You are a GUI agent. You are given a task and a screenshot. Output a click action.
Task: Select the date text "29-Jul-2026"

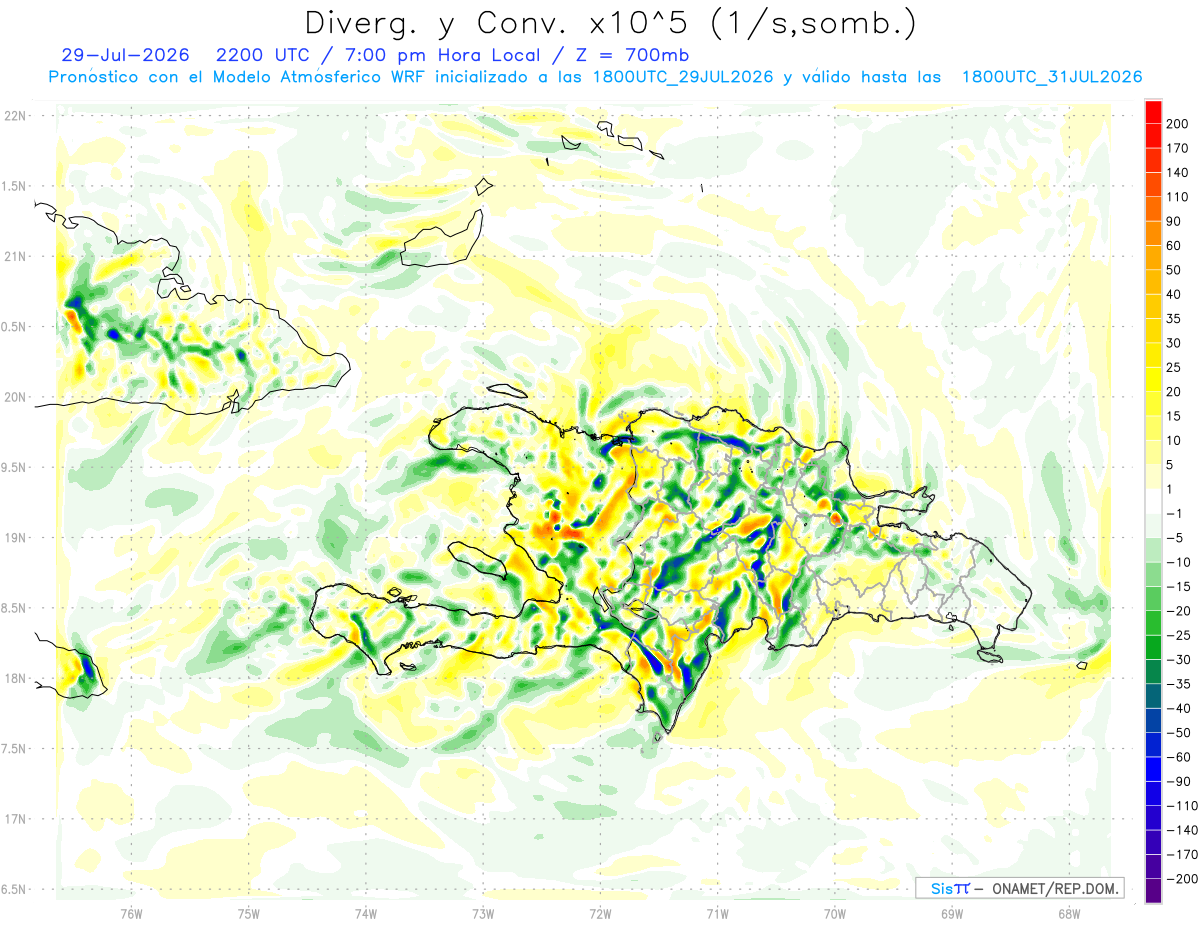125,55
